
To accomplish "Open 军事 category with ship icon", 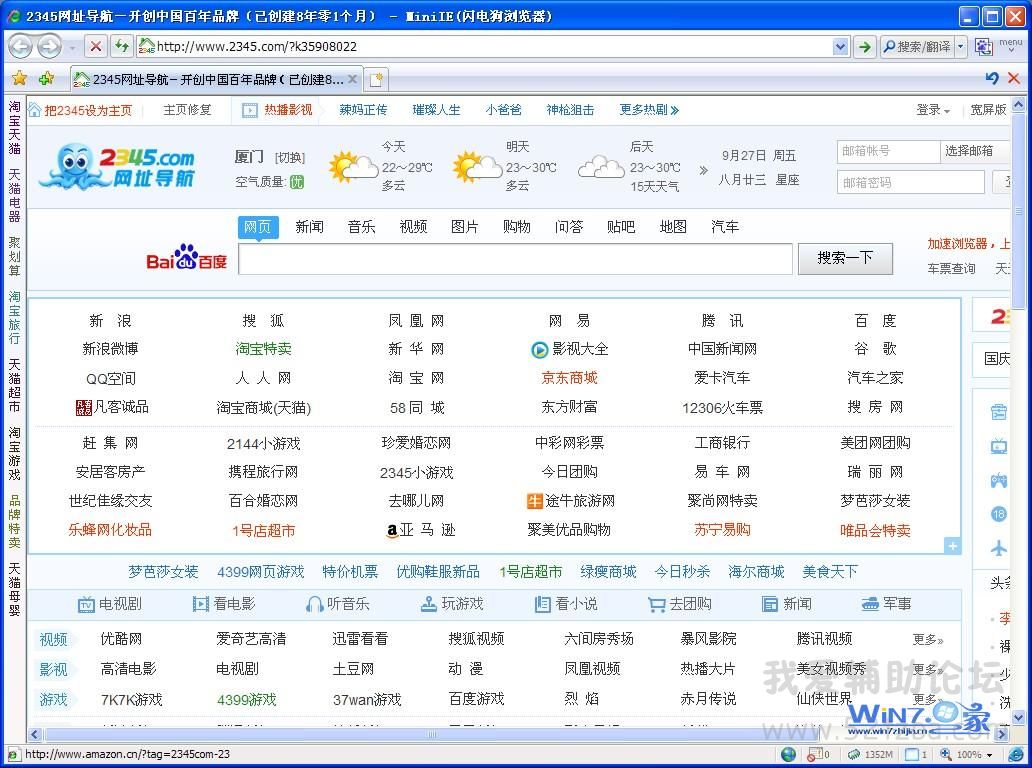I will pos(887,603).
